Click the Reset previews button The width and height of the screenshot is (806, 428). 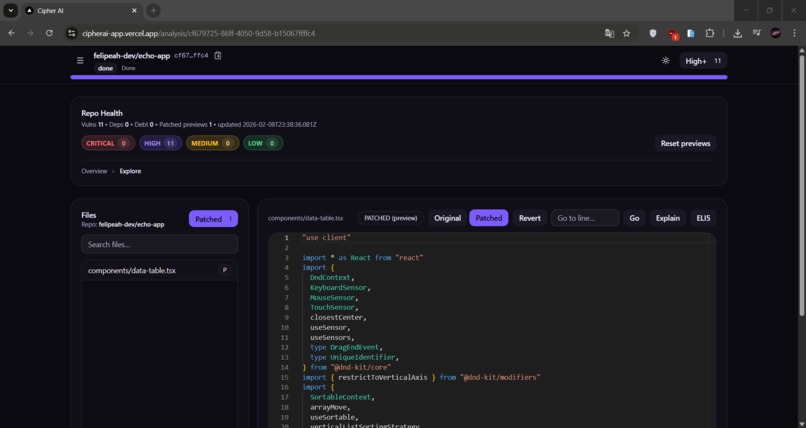[x=685, y=143]
